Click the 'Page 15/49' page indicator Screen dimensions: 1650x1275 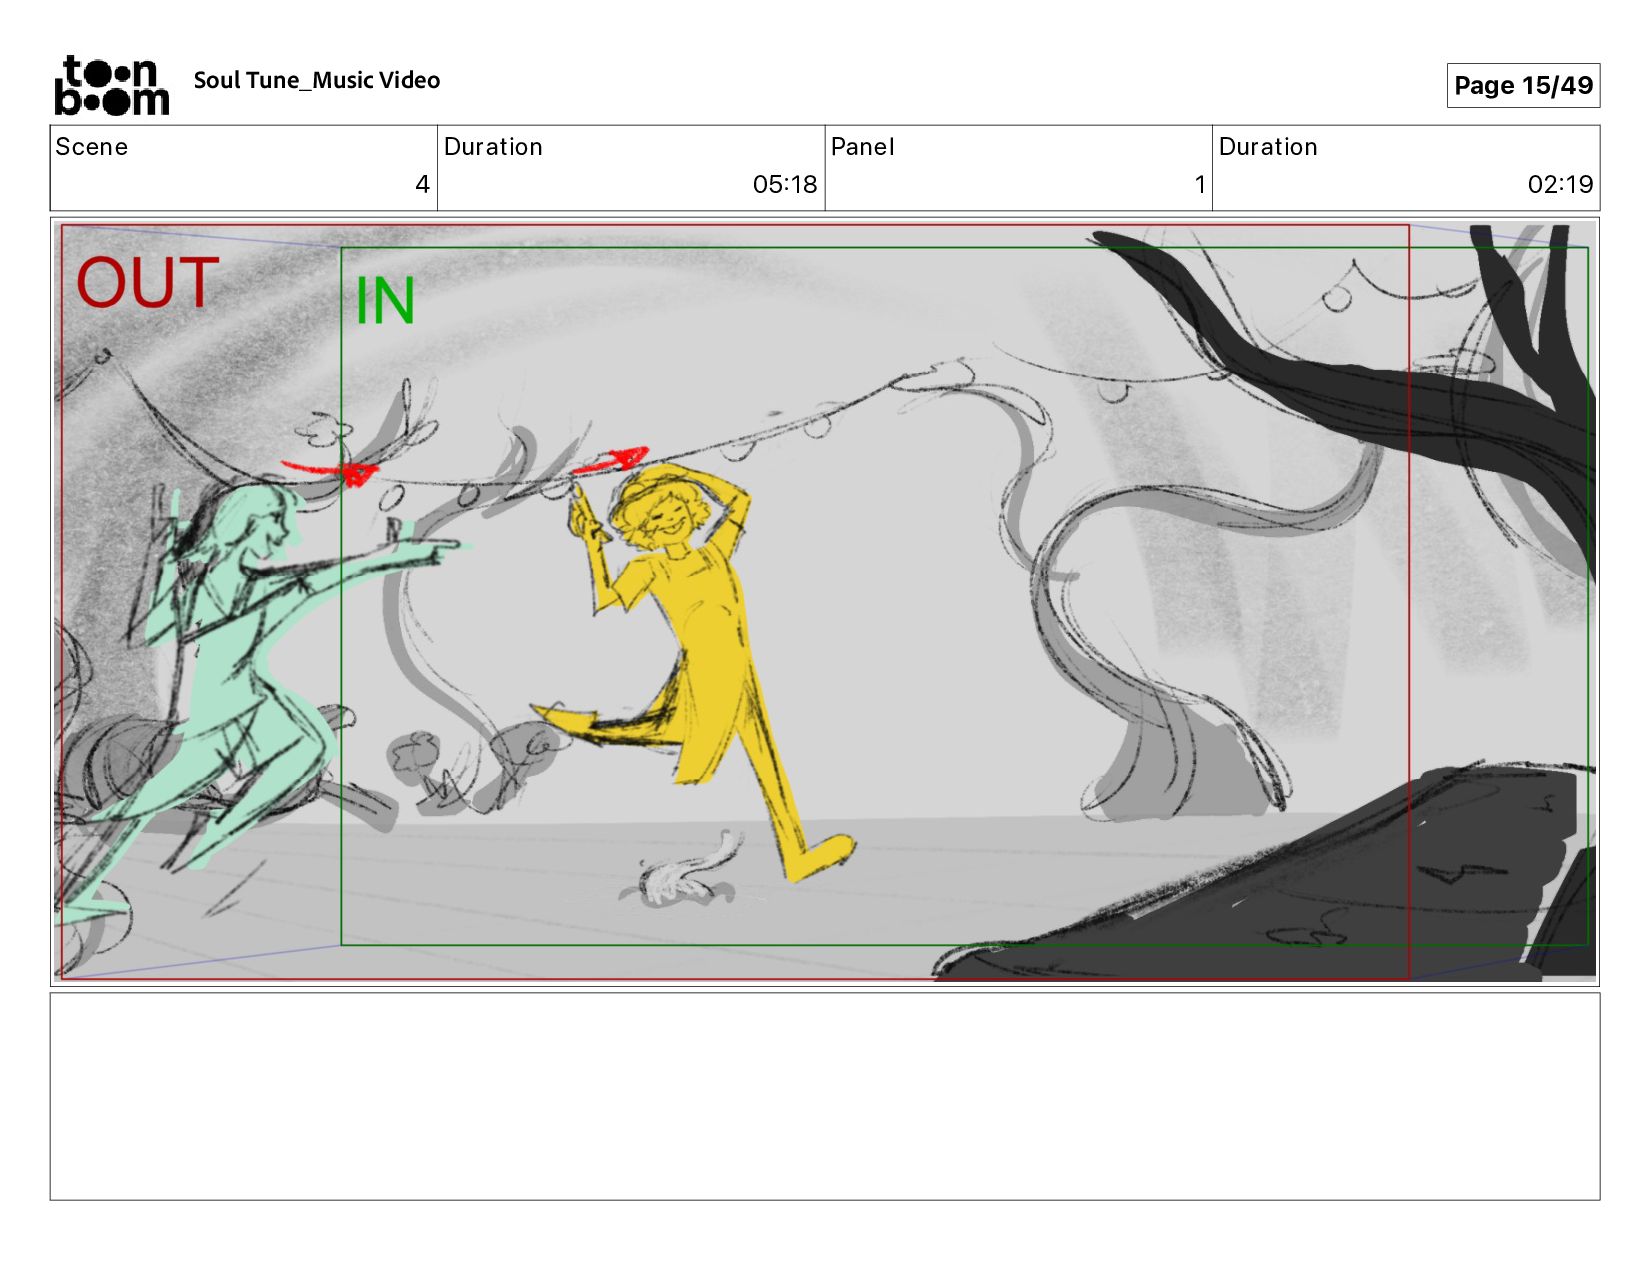1523,85
